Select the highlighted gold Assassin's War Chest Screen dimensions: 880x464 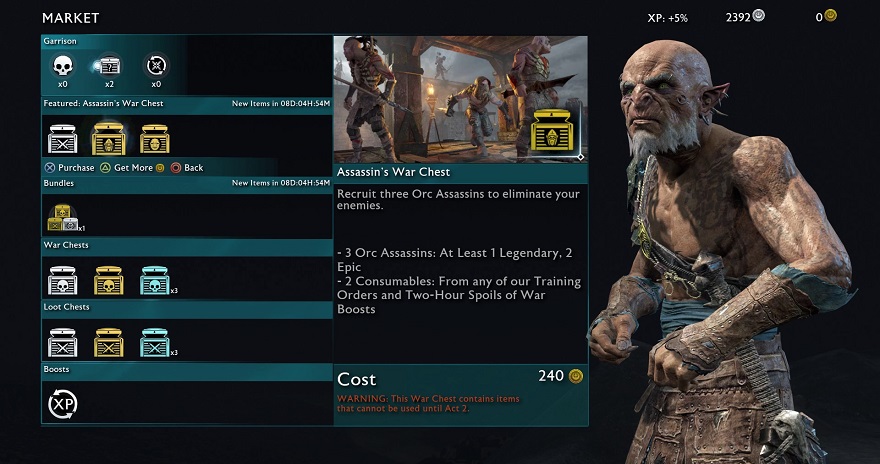pos(108,139)
